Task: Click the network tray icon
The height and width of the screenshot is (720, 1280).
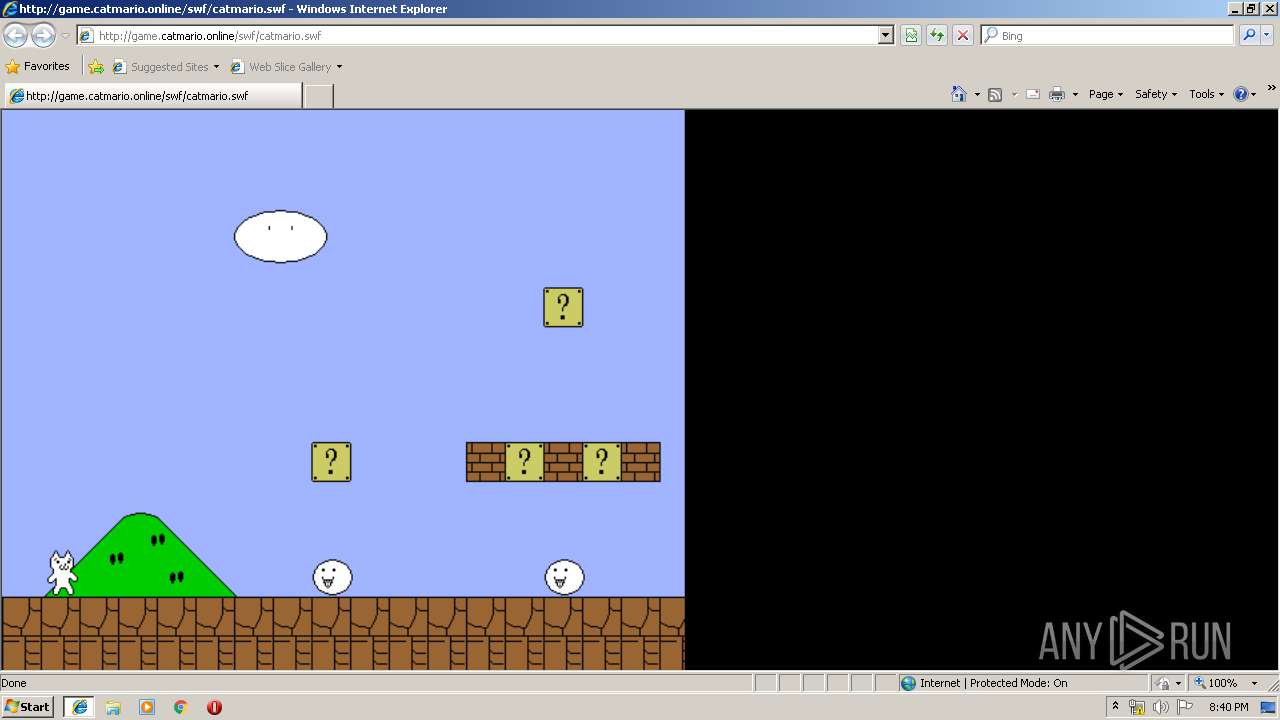Action: tap(1136, 707)
